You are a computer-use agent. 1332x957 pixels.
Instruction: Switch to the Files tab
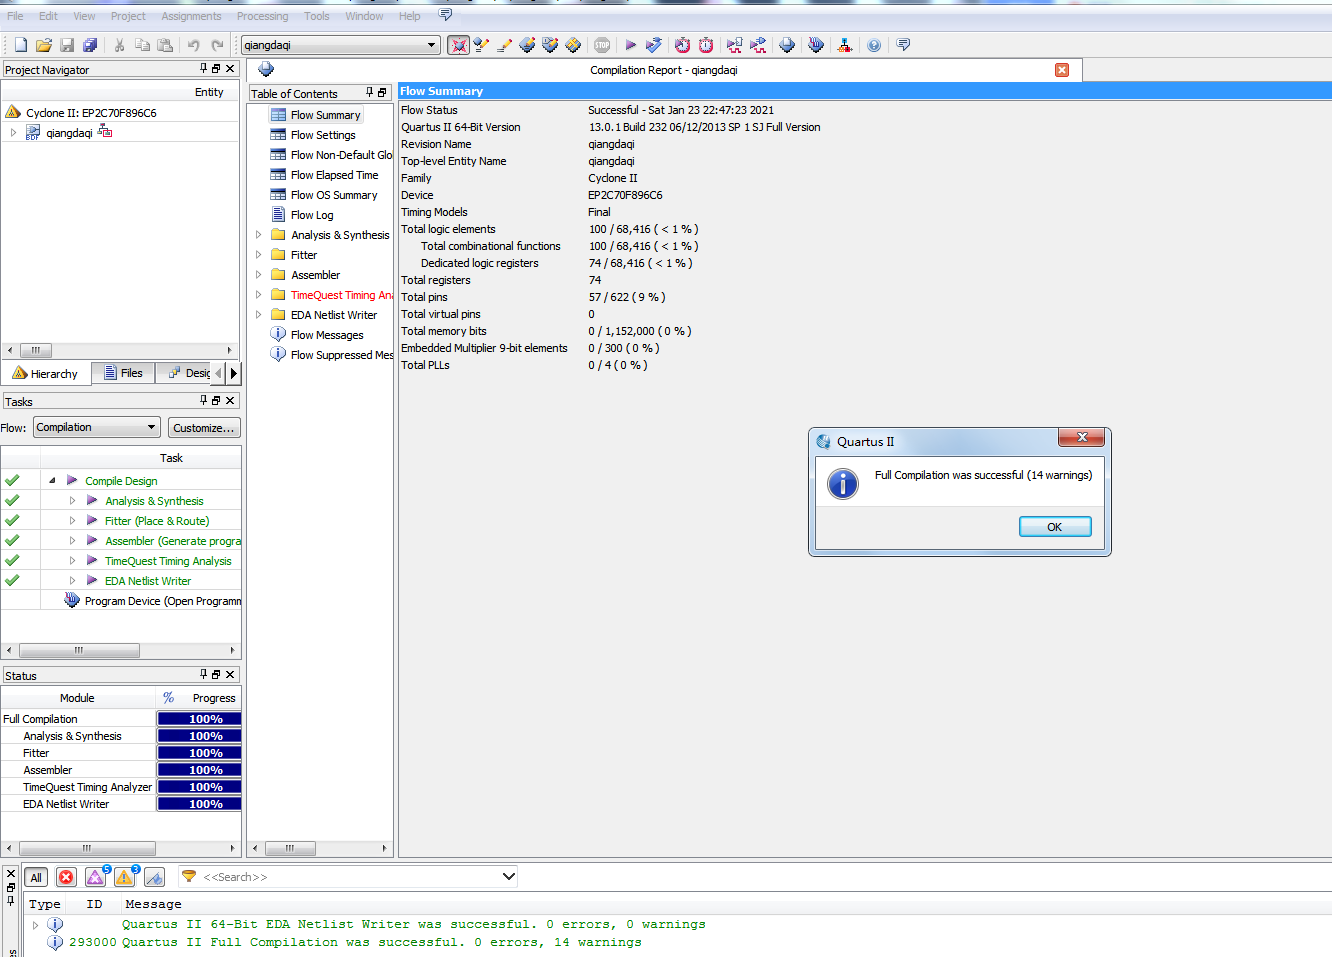tap(123, 373)
